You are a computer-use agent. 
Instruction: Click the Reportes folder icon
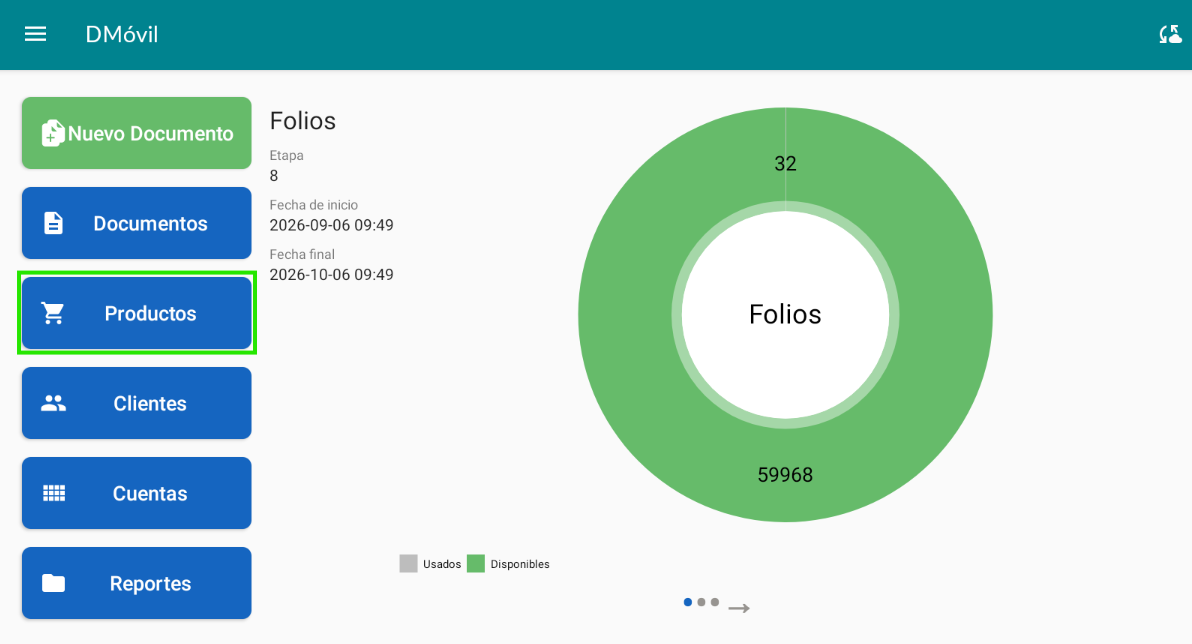53,583
